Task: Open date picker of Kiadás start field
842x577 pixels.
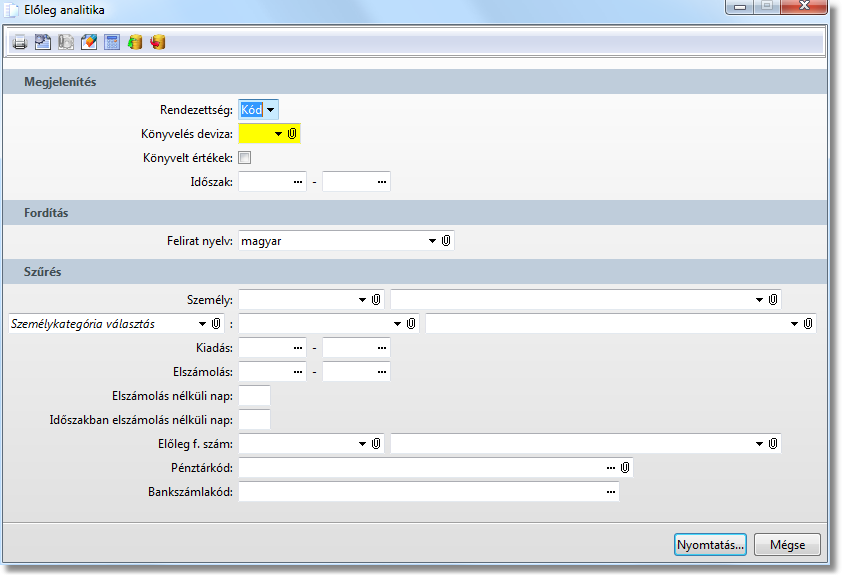Action: (298, 348)
